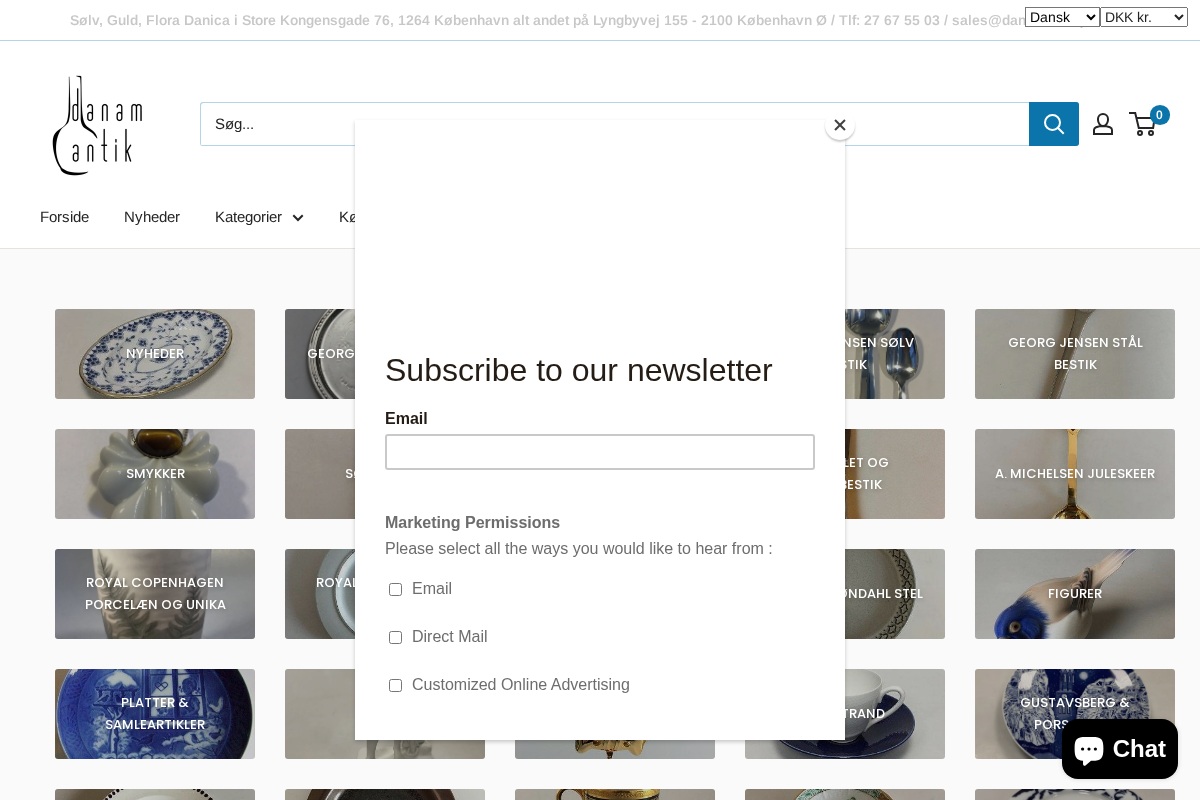Check the Direct Mail permission box
This screenshot has width=1200, height=800.
pyautogui.click(x=395, y=637)
